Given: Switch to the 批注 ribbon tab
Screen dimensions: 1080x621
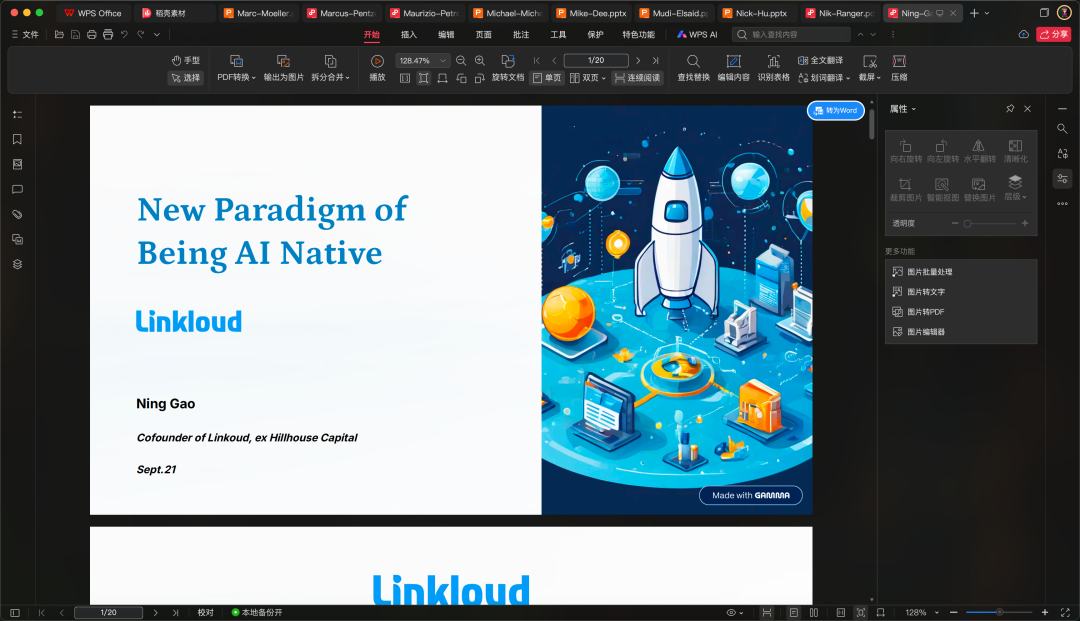Looking at the screenshot, I should tap(521, 34).
